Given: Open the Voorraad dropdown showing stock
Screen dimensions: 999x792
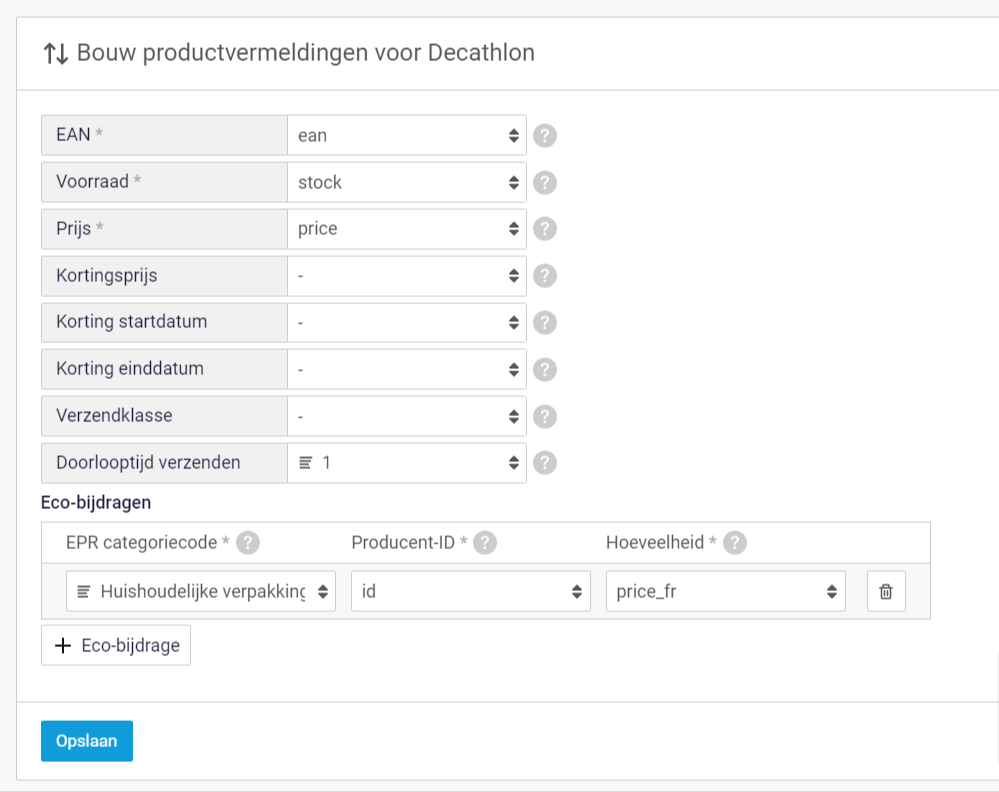Looking at the screenshot, I should click(x=406, y=182).
